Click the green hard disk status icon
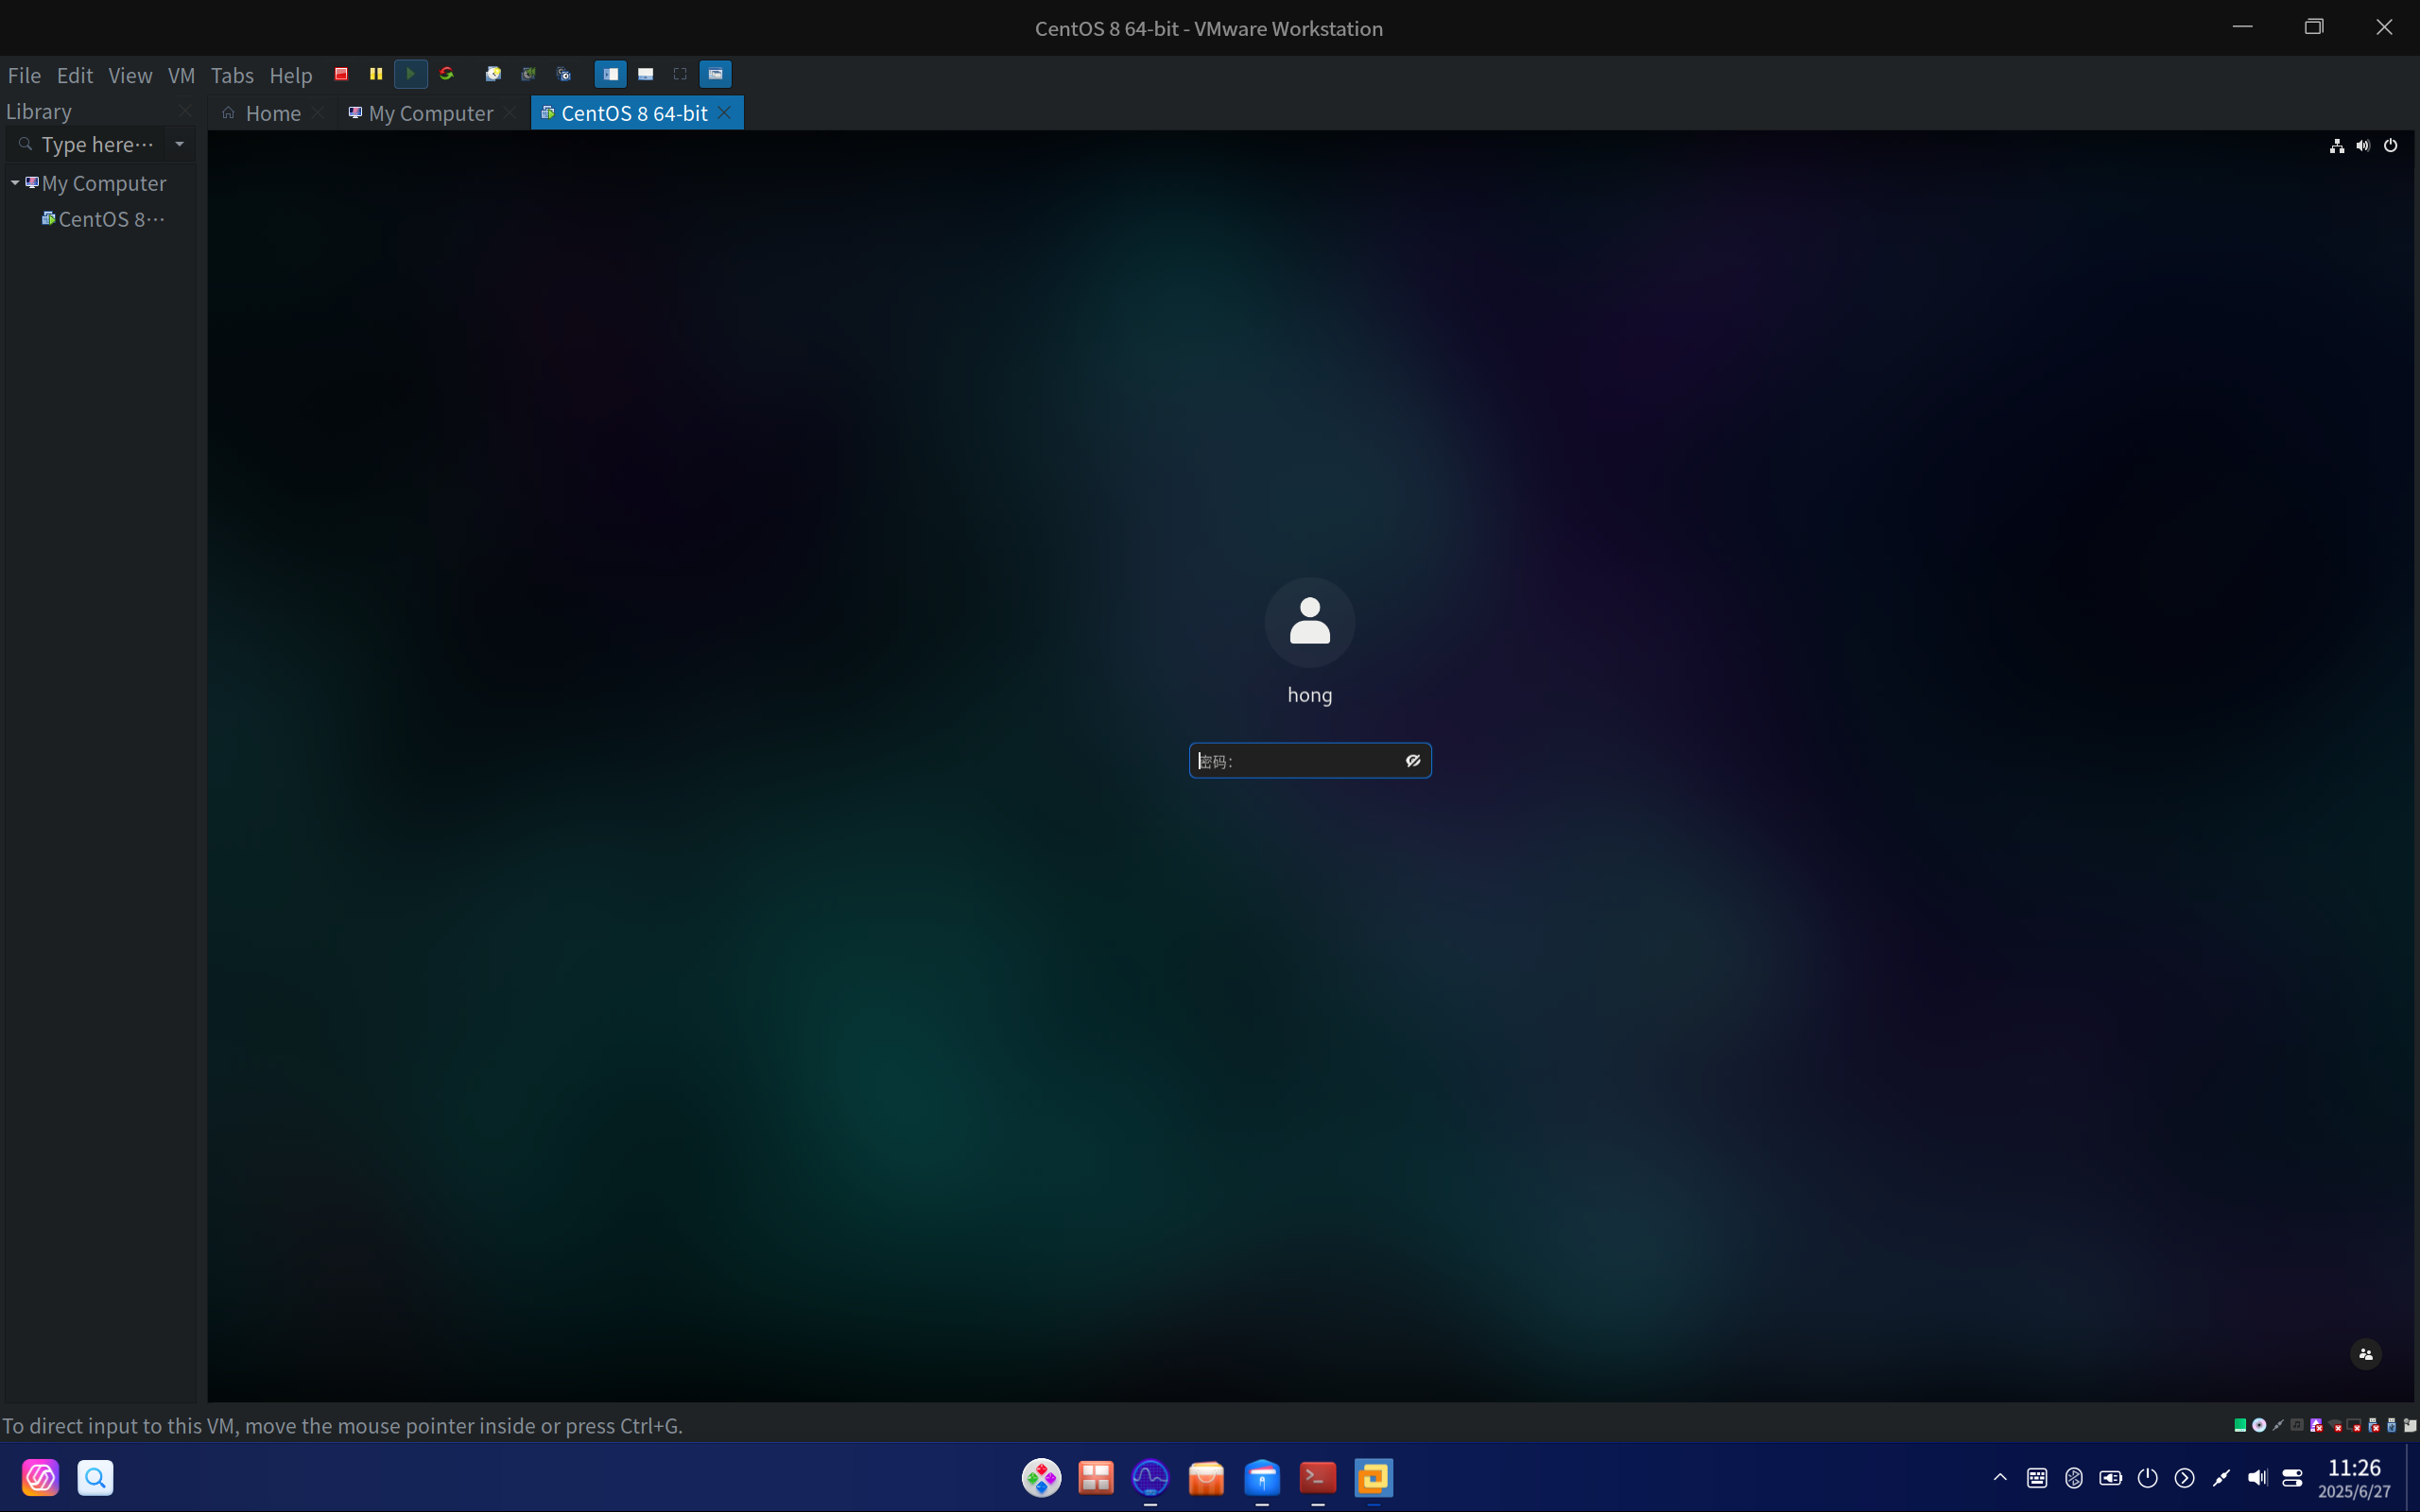The image size is (2420, 1512). pos(2240,1425)
